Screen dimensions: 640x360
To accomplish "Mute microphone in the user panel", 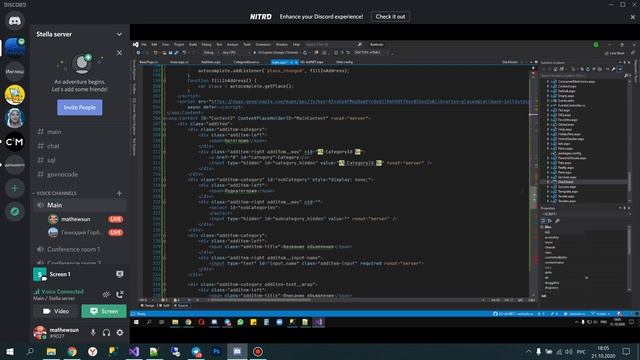I will tap(93, 333).
